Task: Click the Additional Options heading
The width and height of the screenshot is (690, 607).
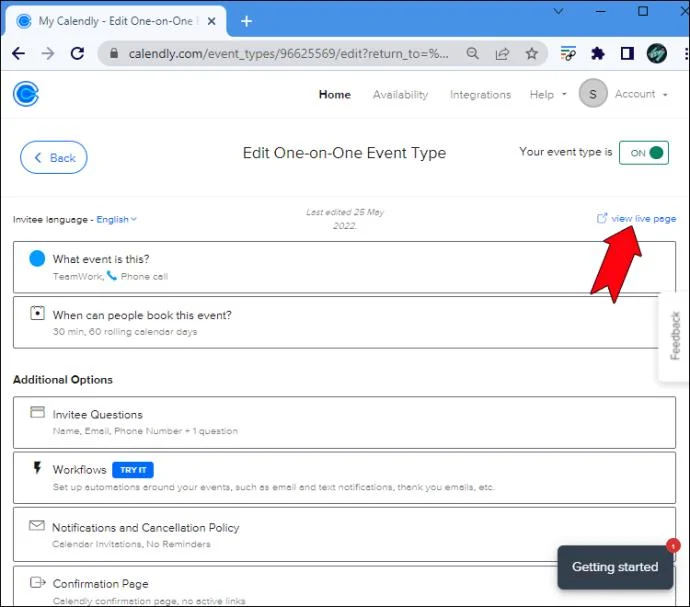Action: [x=62, y=379]
